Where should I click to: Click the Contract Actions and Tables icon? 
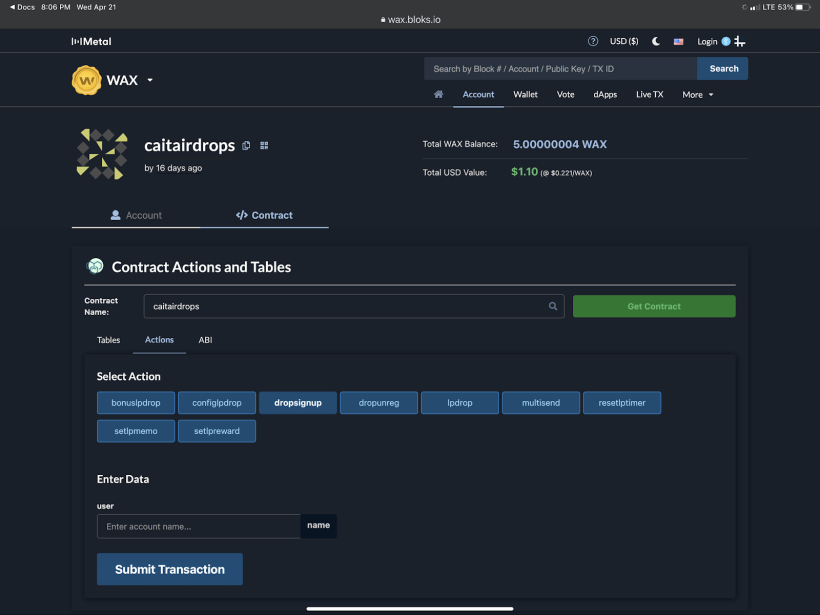point(95,266)
